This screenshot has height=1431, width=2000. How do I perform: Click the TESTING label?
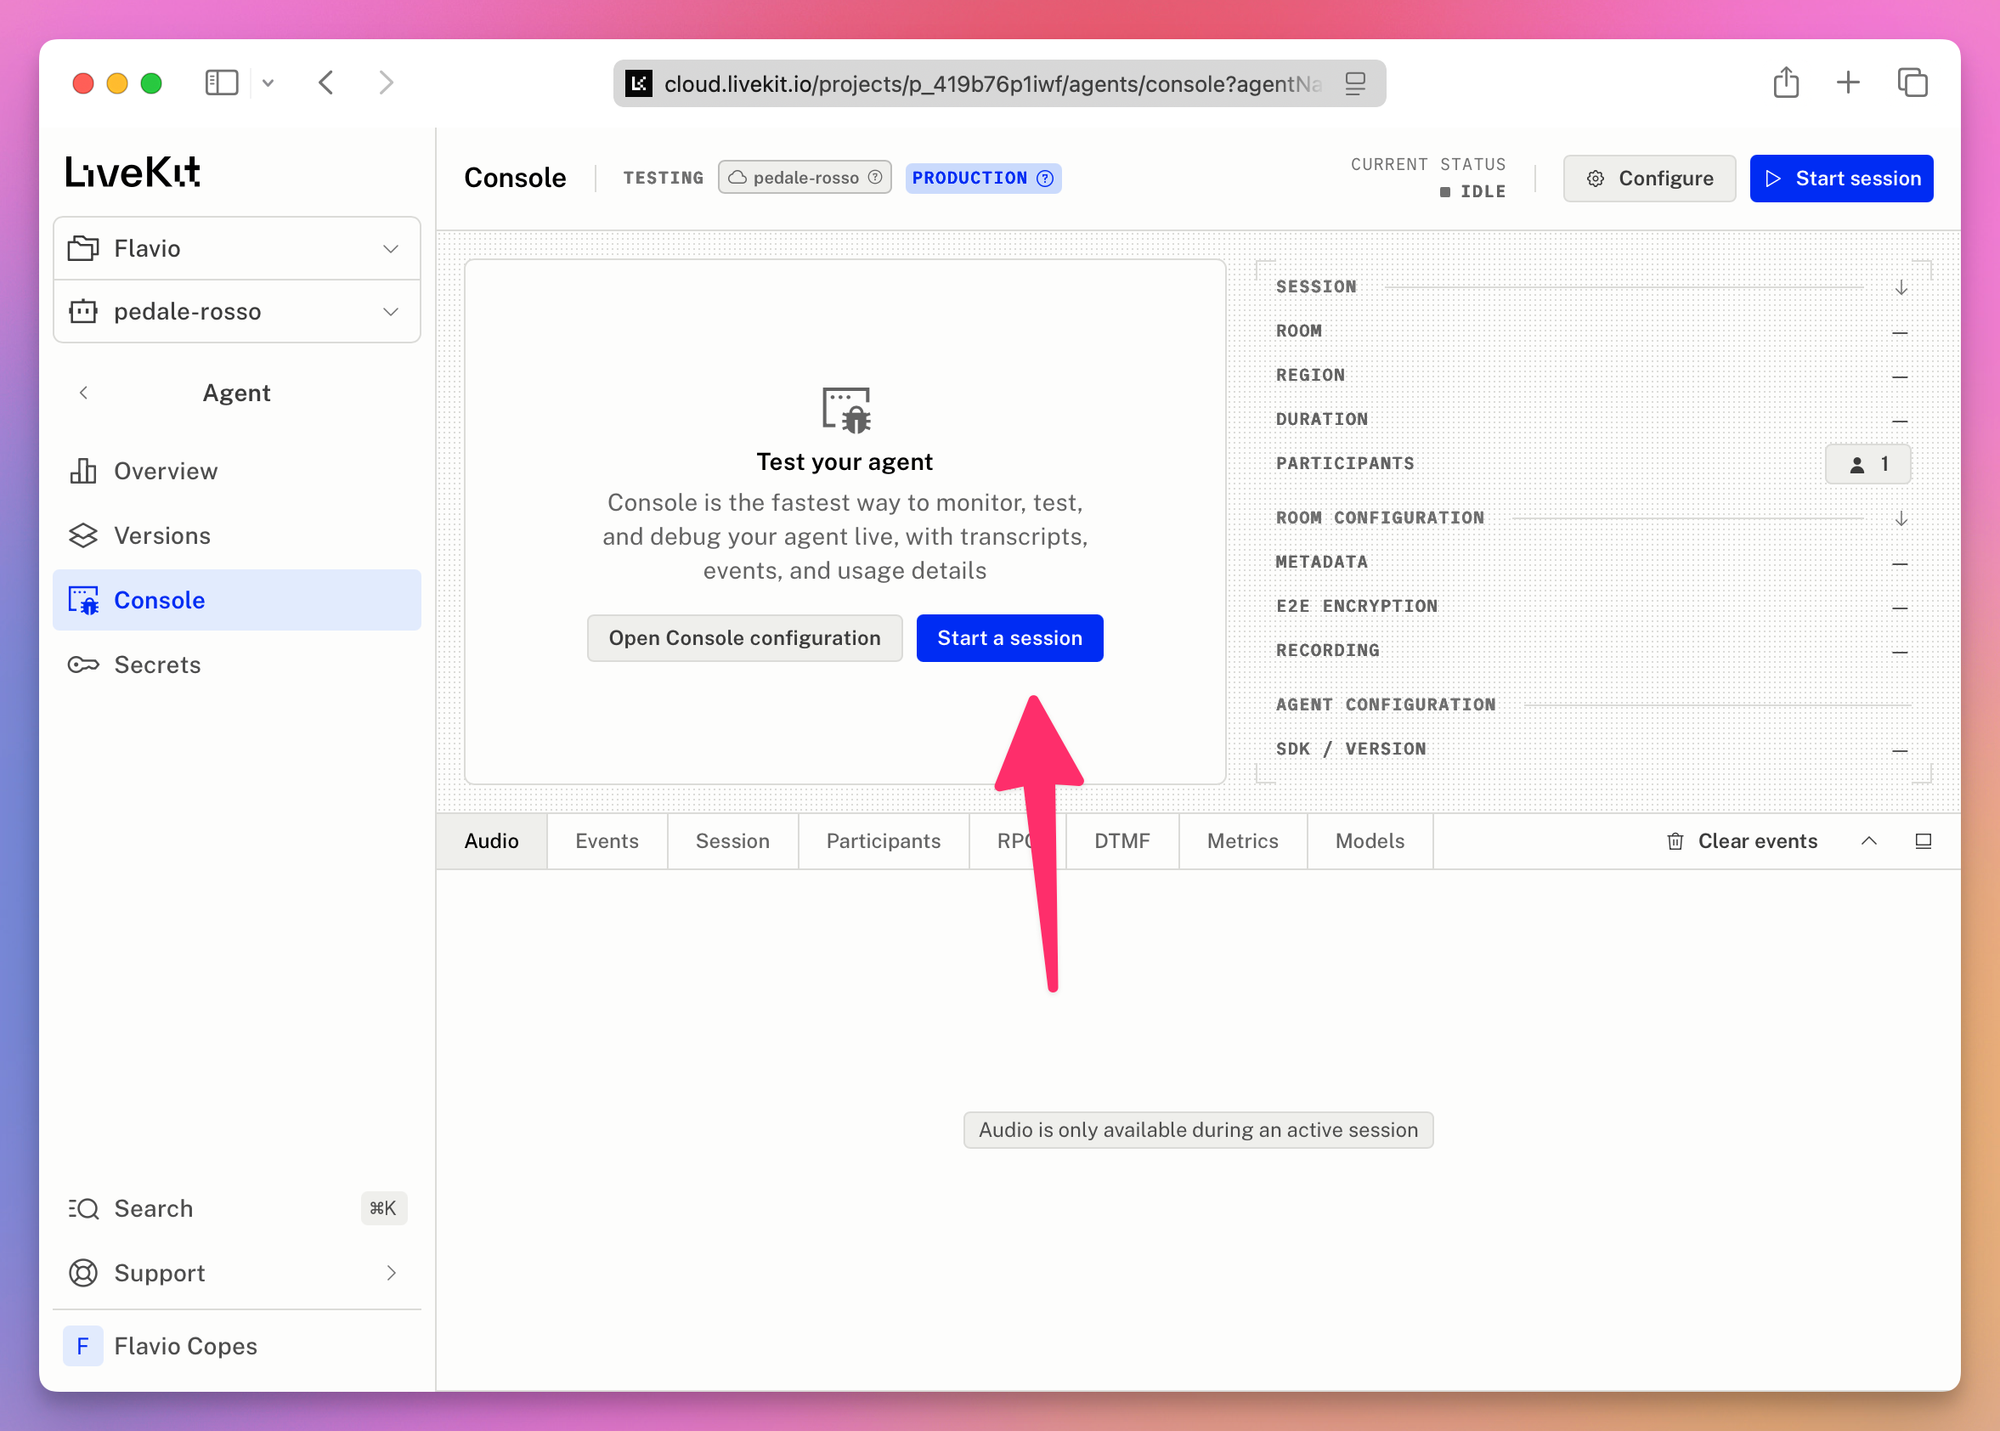[663, 178]
